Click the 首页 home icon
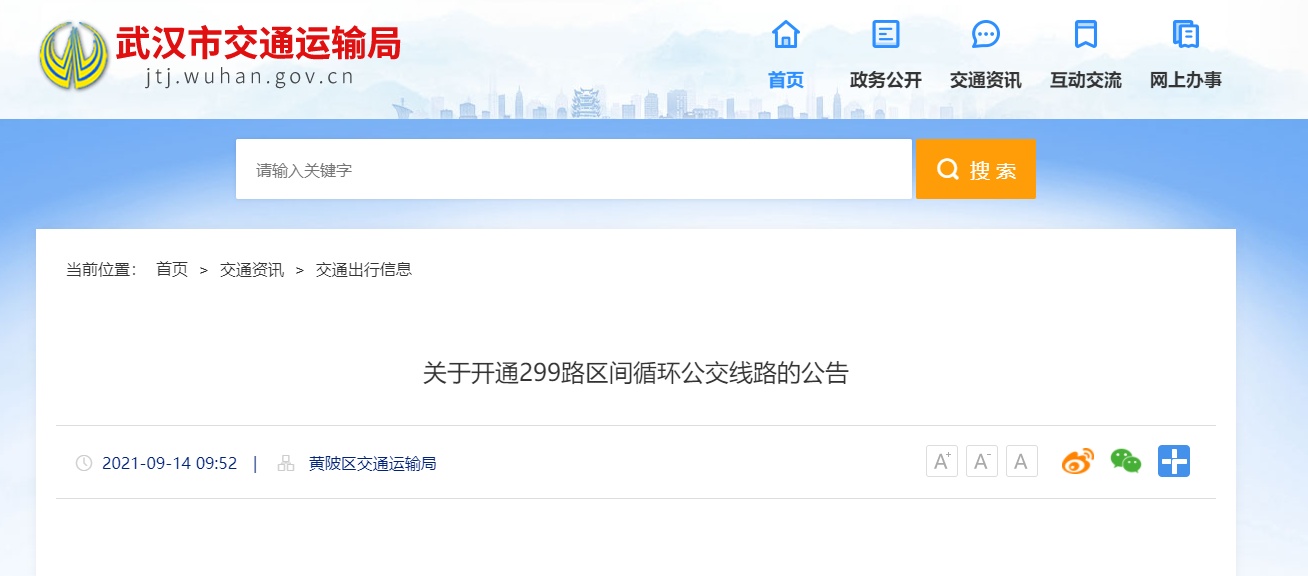The width and height of the screenshot is (1308, 576). [x=786, y=34]
